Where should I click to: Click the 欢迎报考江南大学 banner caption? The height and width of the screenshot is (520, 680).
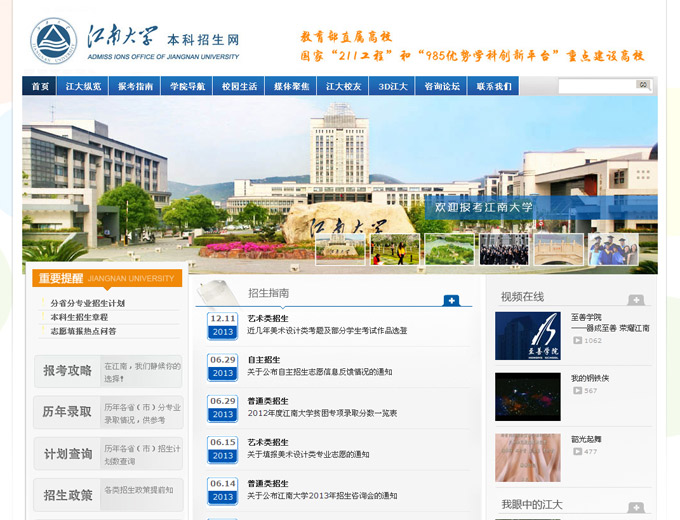(x=484, y=207)
